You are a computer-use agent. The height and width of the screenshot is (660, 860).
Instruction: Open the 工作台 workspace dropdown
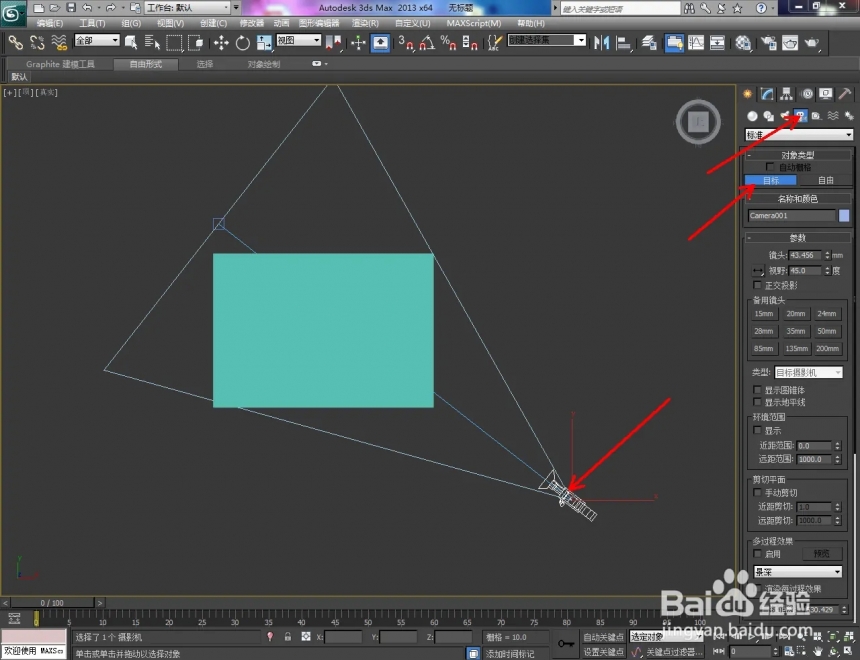188,8
